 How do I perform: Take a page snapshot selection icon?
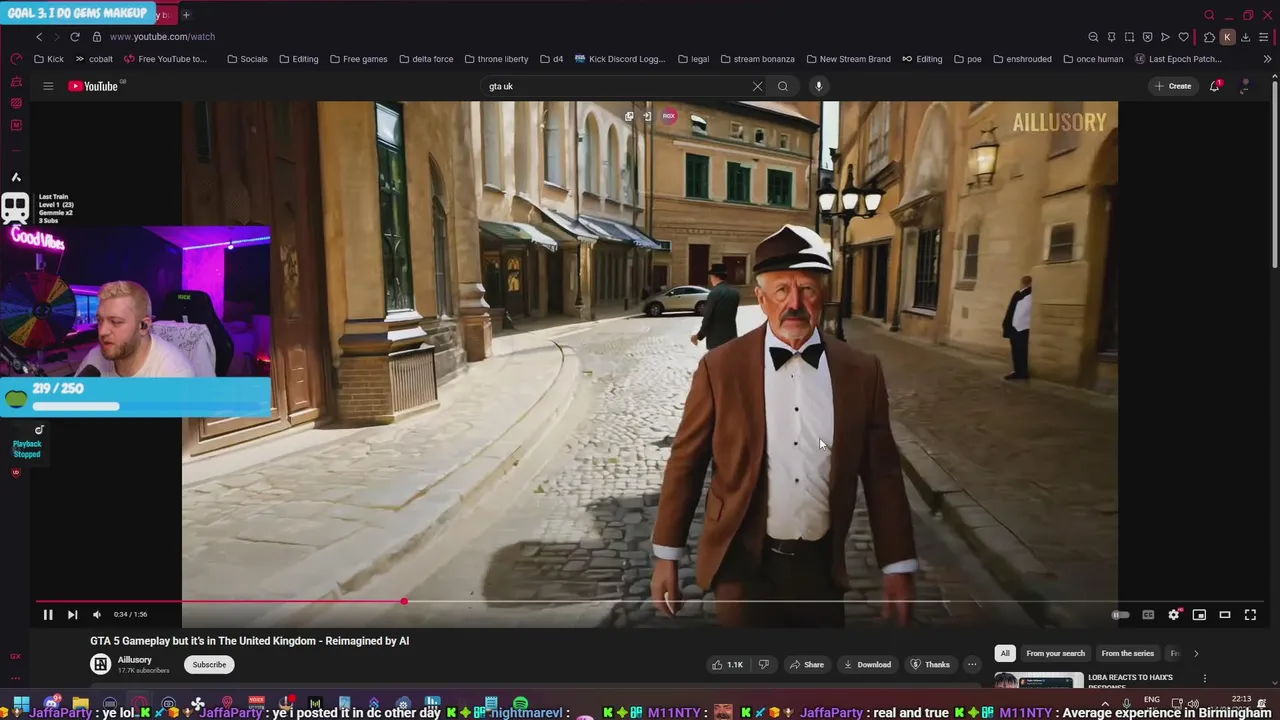(x=1129, y=37)
